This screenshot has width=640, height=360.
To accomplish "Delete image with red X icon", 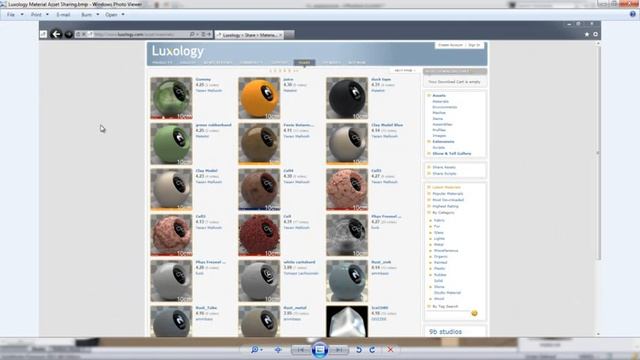I will (390, 350).
